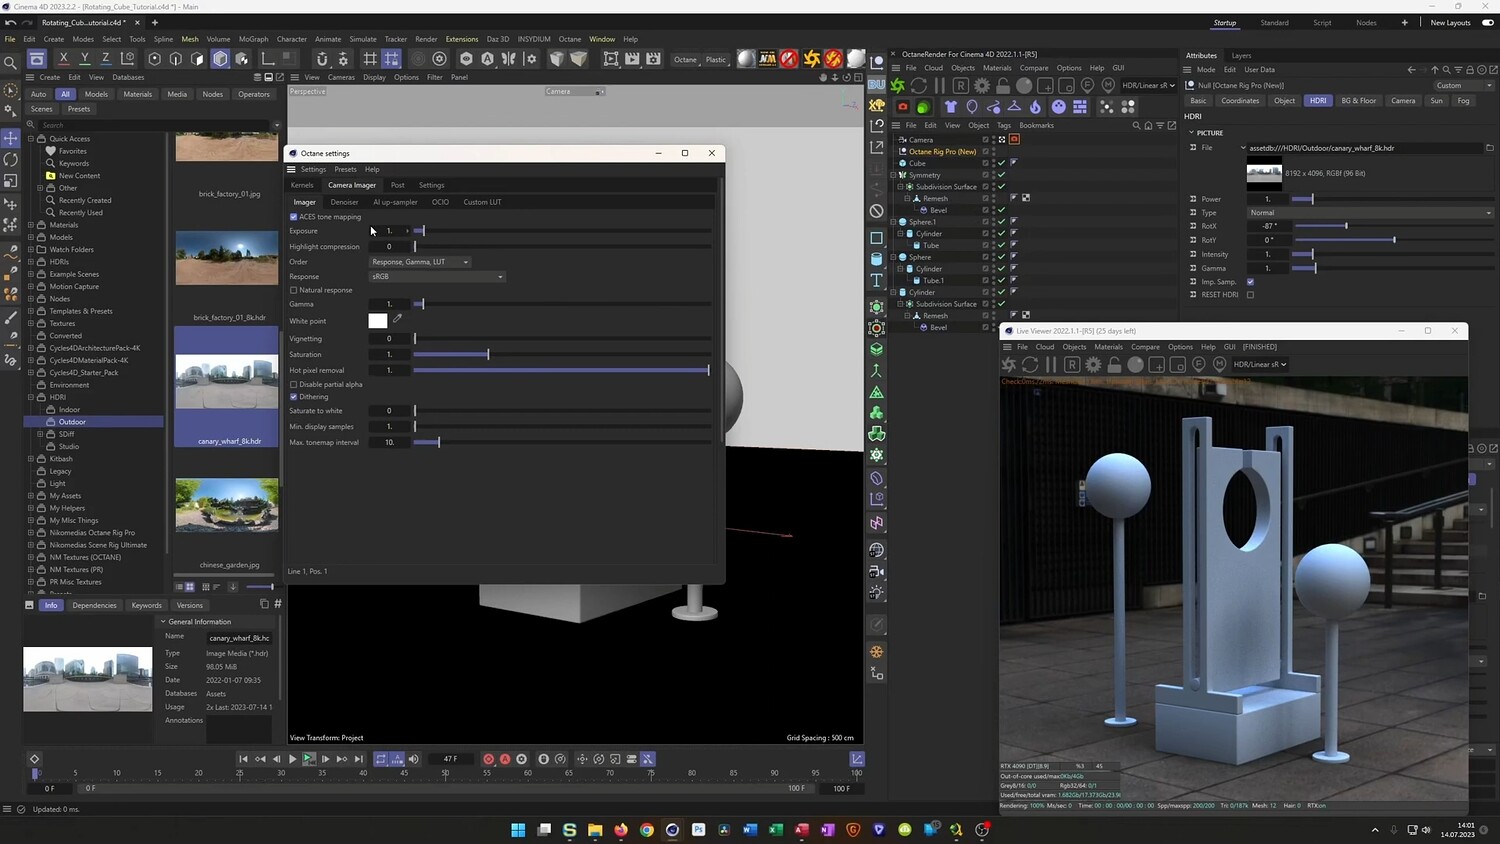
Task: Click the Saturation slider in Octane settings
Action: tap(562, 354)
